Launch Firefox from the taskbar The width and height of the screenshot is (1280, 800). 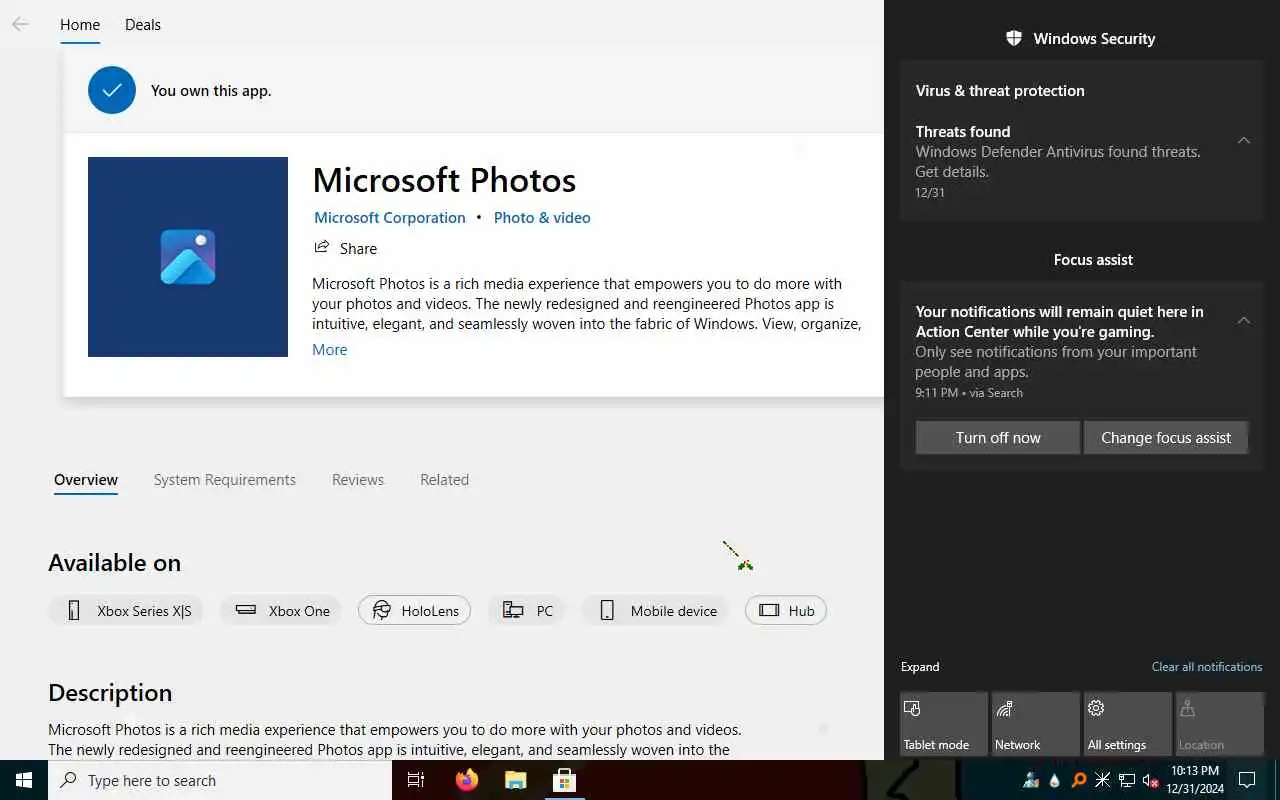(467, 780)
